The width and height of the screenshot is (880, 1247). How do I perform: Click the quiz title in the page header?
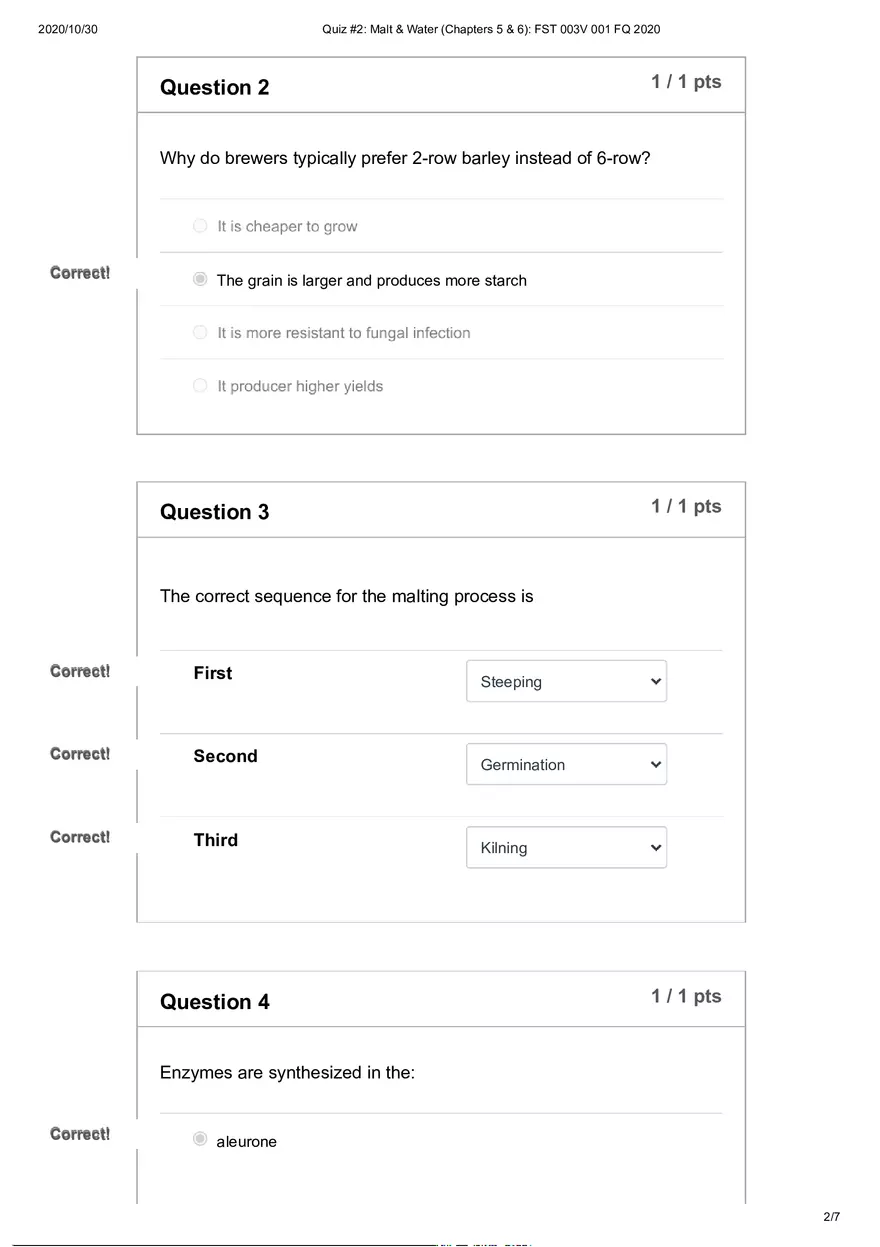pyautogui.click(x=491, y=29)
